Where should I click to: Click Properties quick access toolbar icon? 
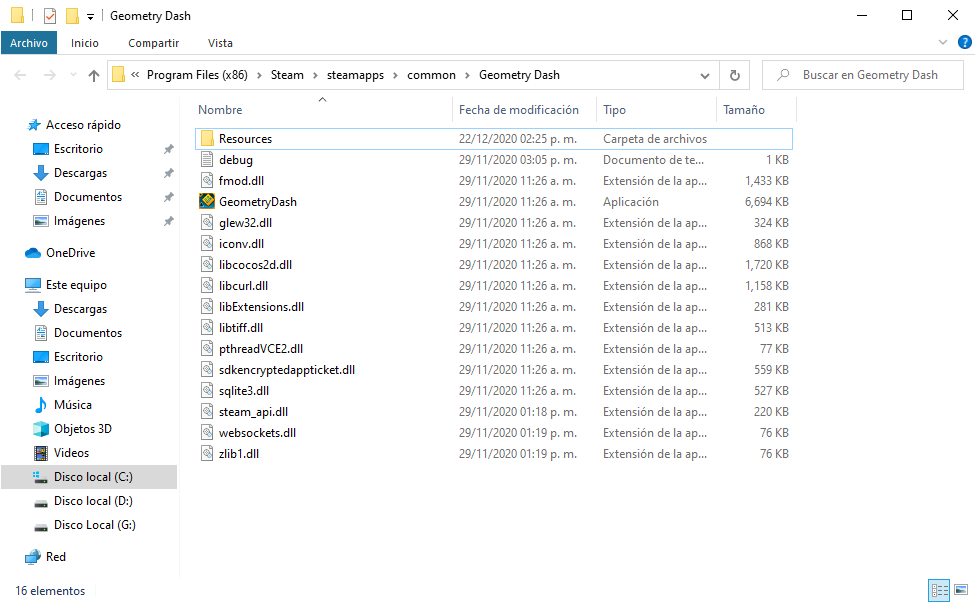click(50, 16)
